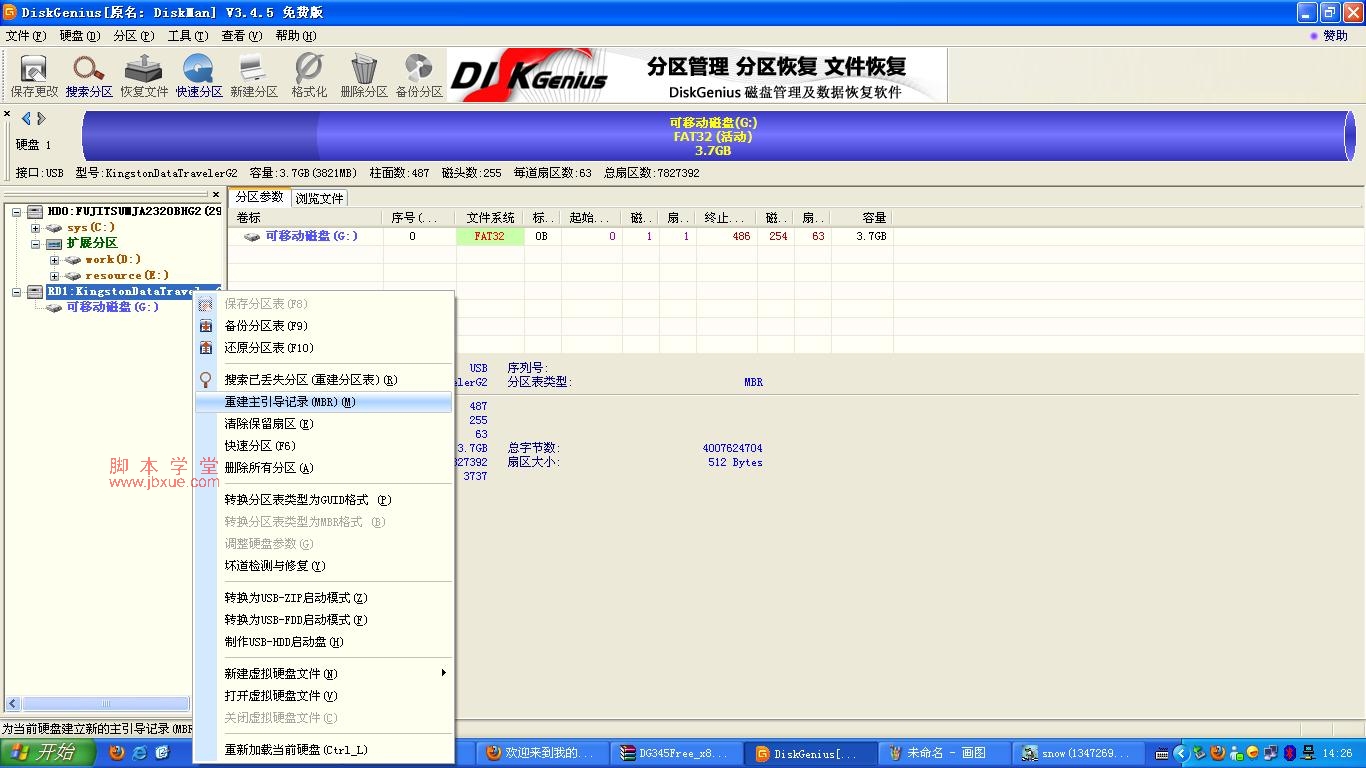Expand the resource(E:) tree node
1366x768 pixels.
(x=54, y=276)
